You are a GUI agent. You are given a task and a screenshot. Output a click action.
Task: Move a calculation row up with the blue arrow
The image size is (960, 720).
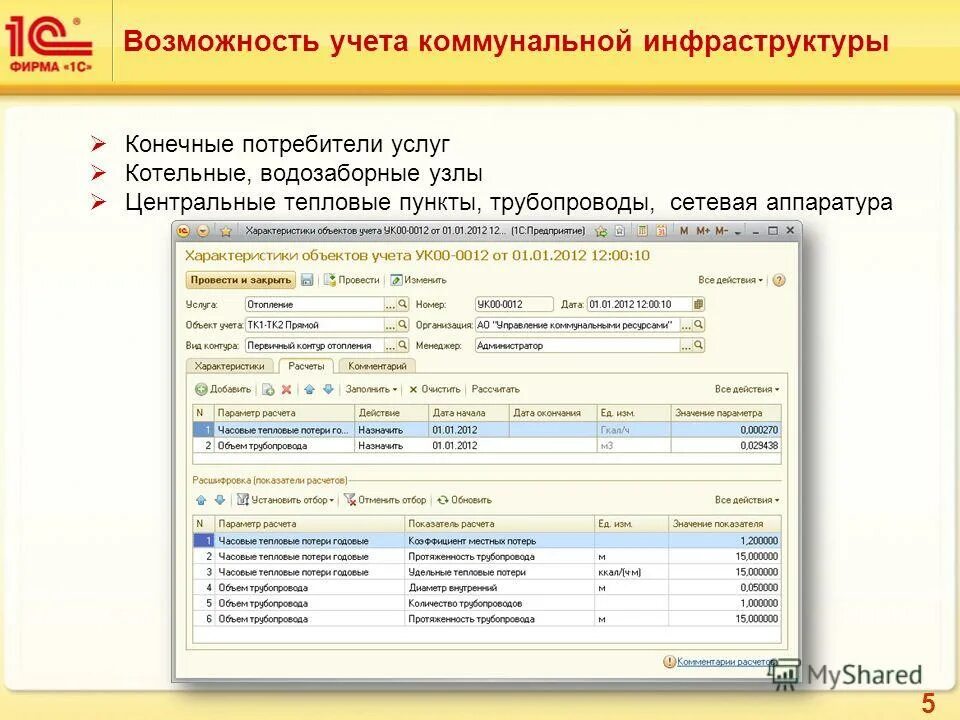tap(308, 390)
